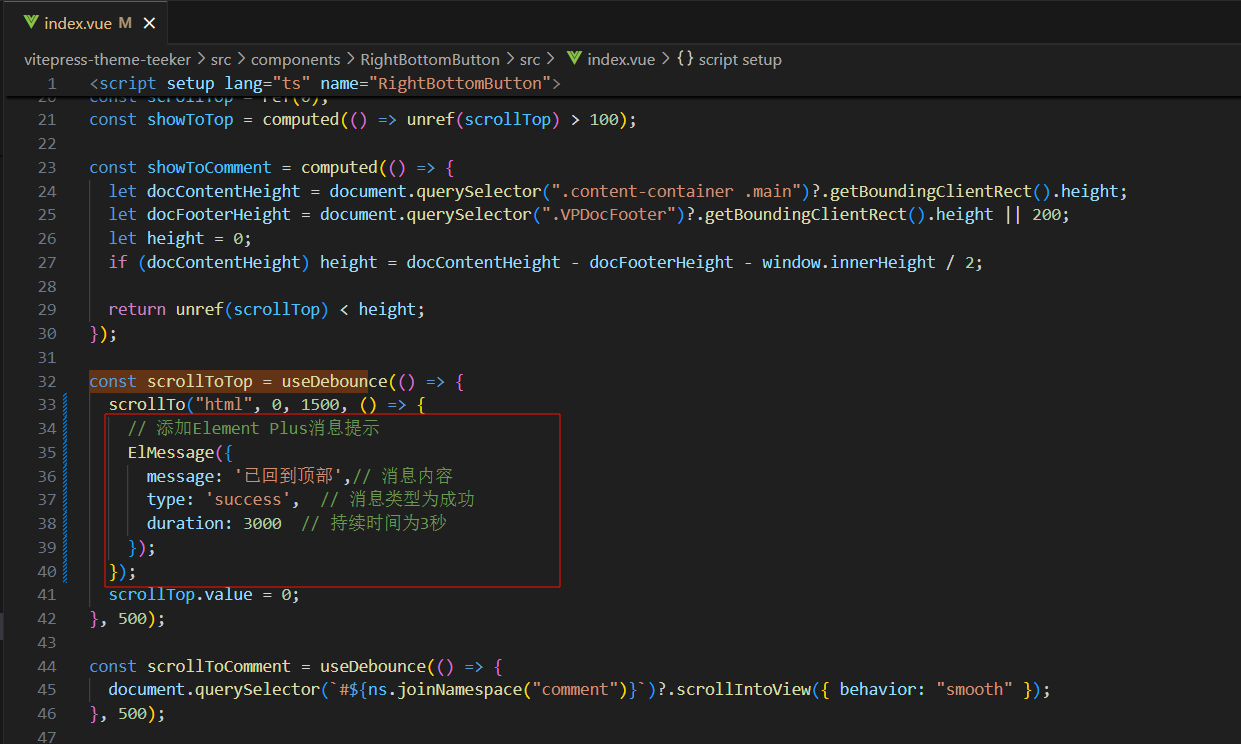Viewport: 1241px width, 744px height.
Task: Click the Vue icon in the breadcrumb bar
Action: (x=574, y=59)
